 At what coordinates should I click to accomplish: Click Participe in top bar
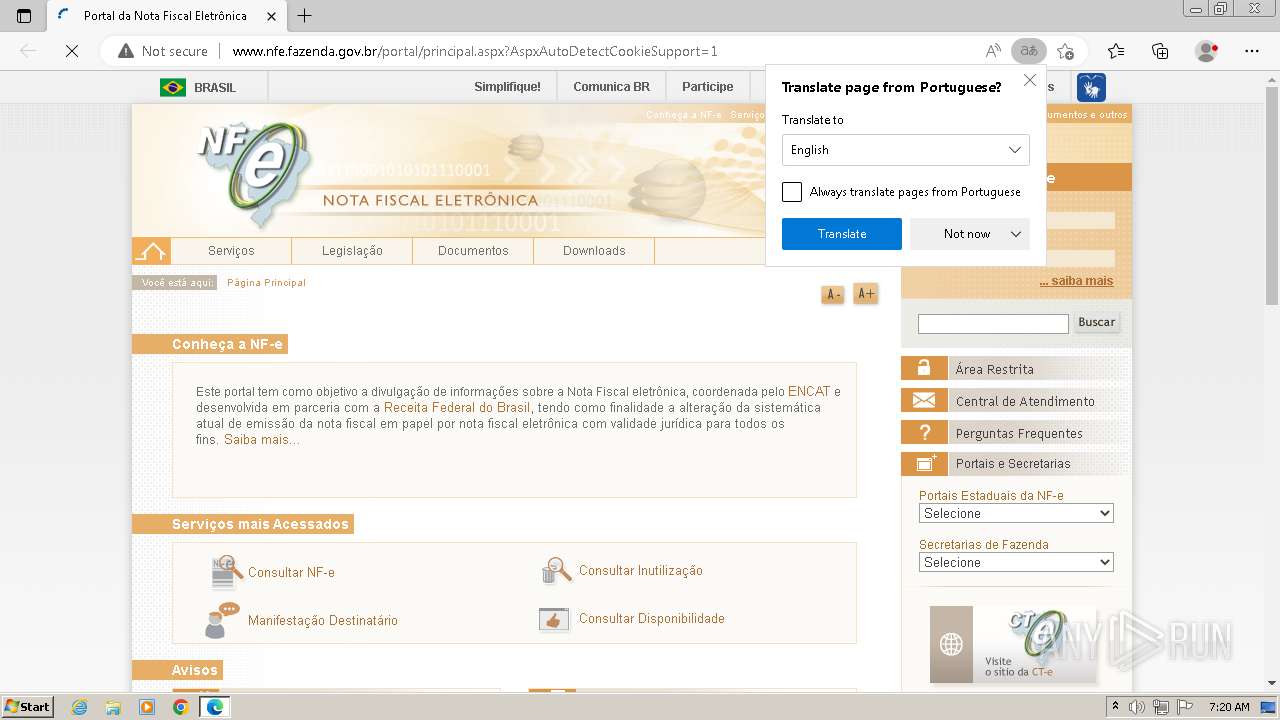click(x=708, y=87)
